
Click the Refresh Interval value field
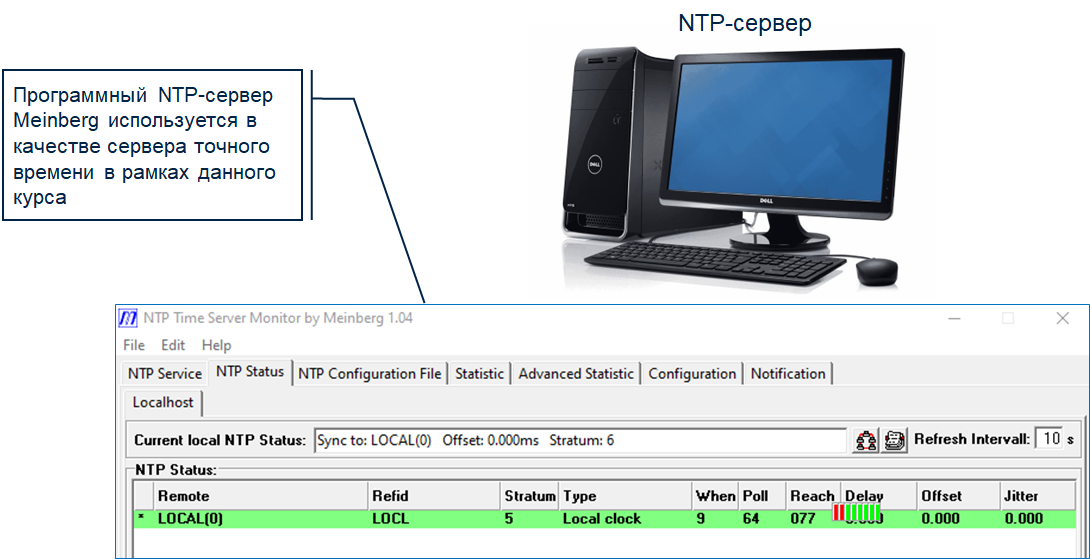pyautogui.click(x=1048, y=439)
